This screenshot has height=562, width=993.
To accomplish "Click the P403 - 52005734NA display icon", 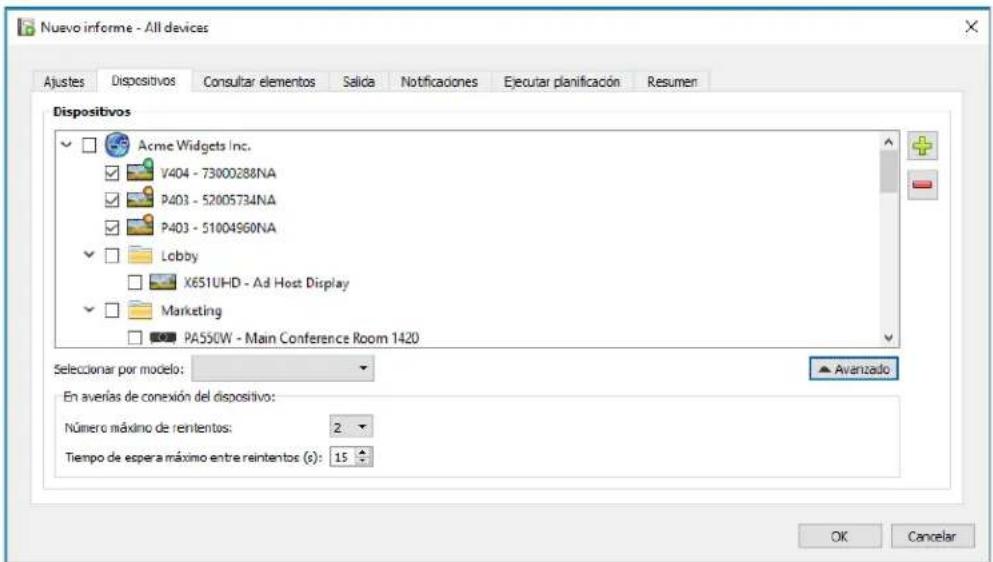I will click(140, 199).
